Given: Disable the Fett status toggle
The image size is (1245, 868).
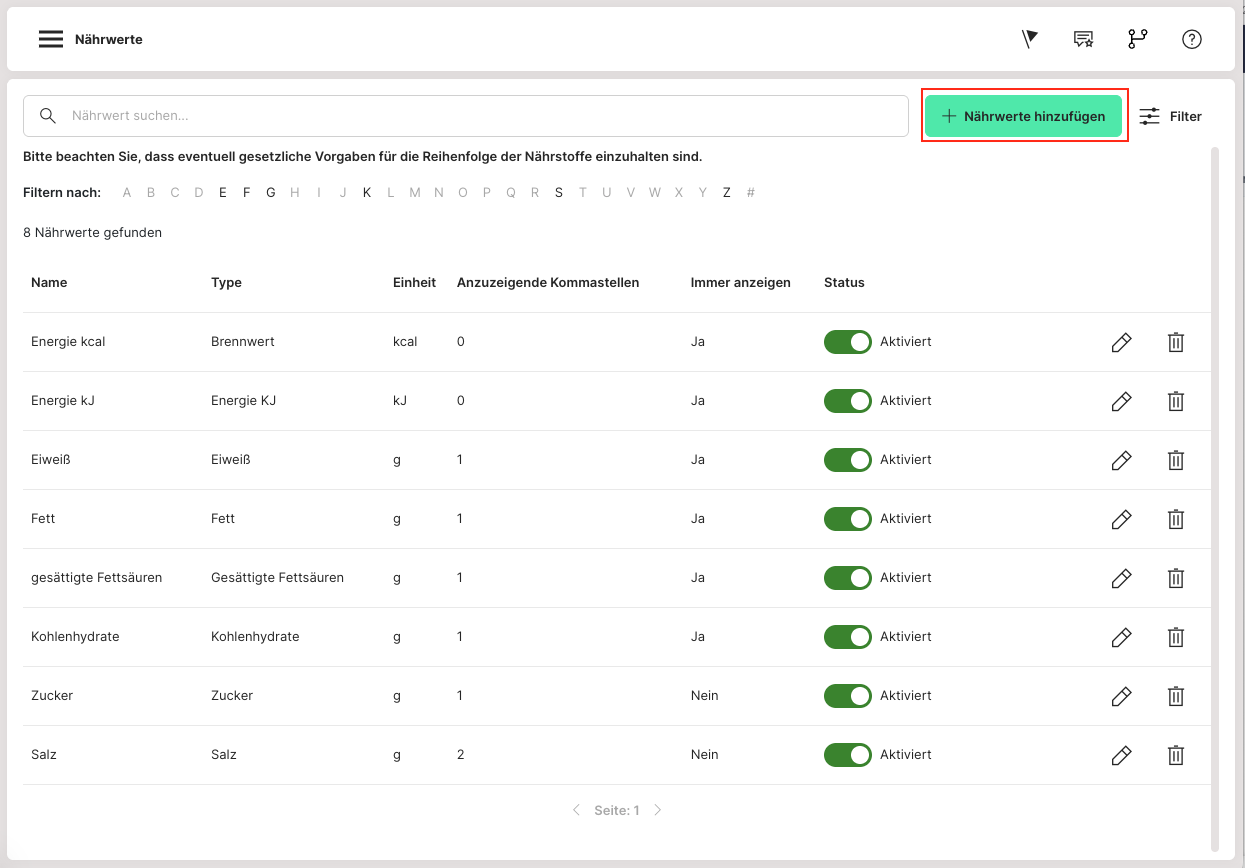Looking at the screenshot, I should 847,519.
